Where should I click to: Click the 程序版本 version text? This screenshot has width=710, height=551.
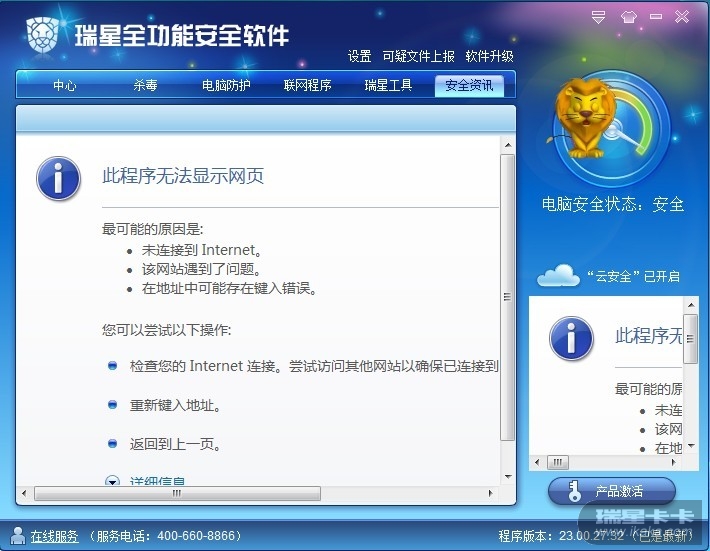(x=595, y=536)
